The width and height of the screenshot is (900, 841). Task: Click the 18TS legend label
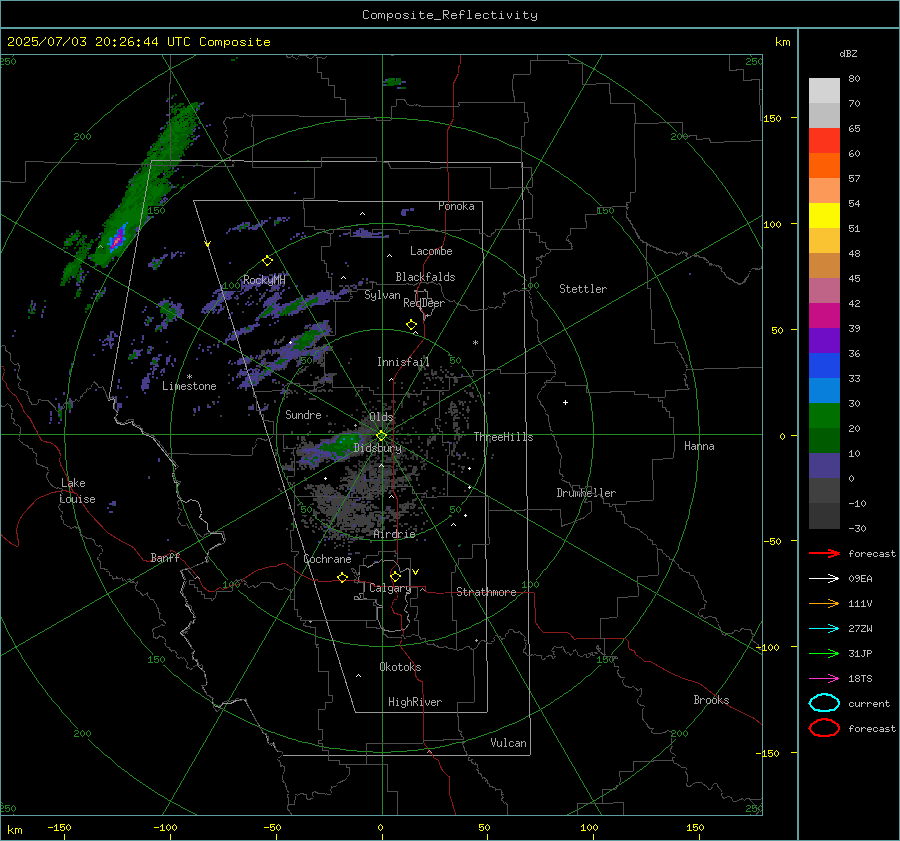coord(860,679)
